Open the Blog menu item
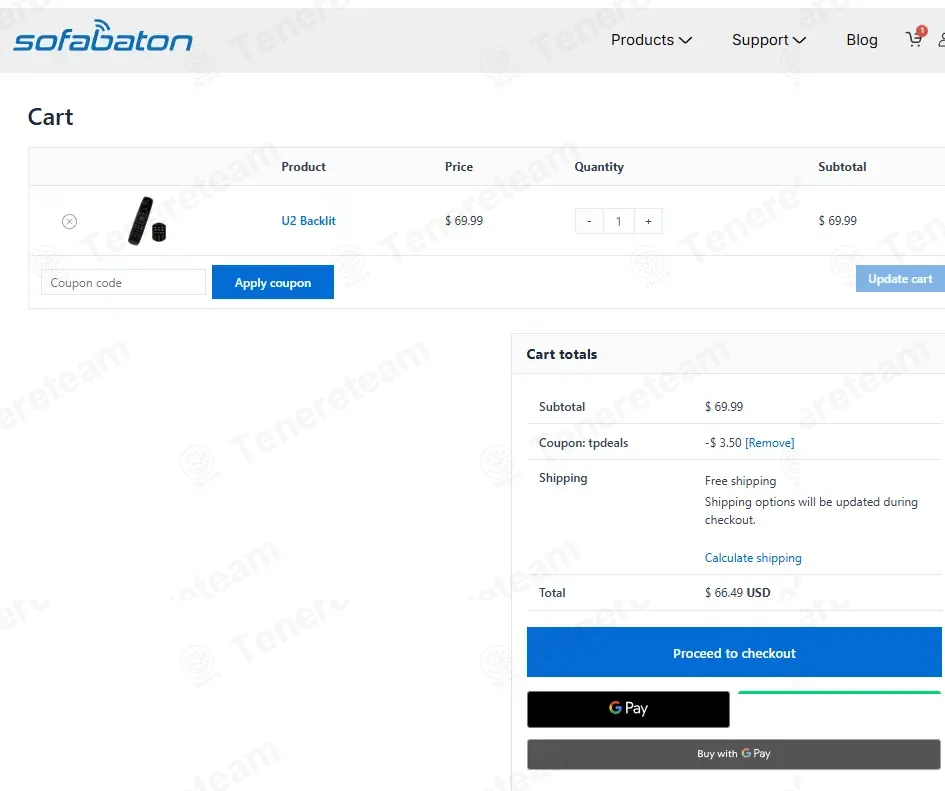This screenshot has width=945, height=791. (x=861, y=40)
